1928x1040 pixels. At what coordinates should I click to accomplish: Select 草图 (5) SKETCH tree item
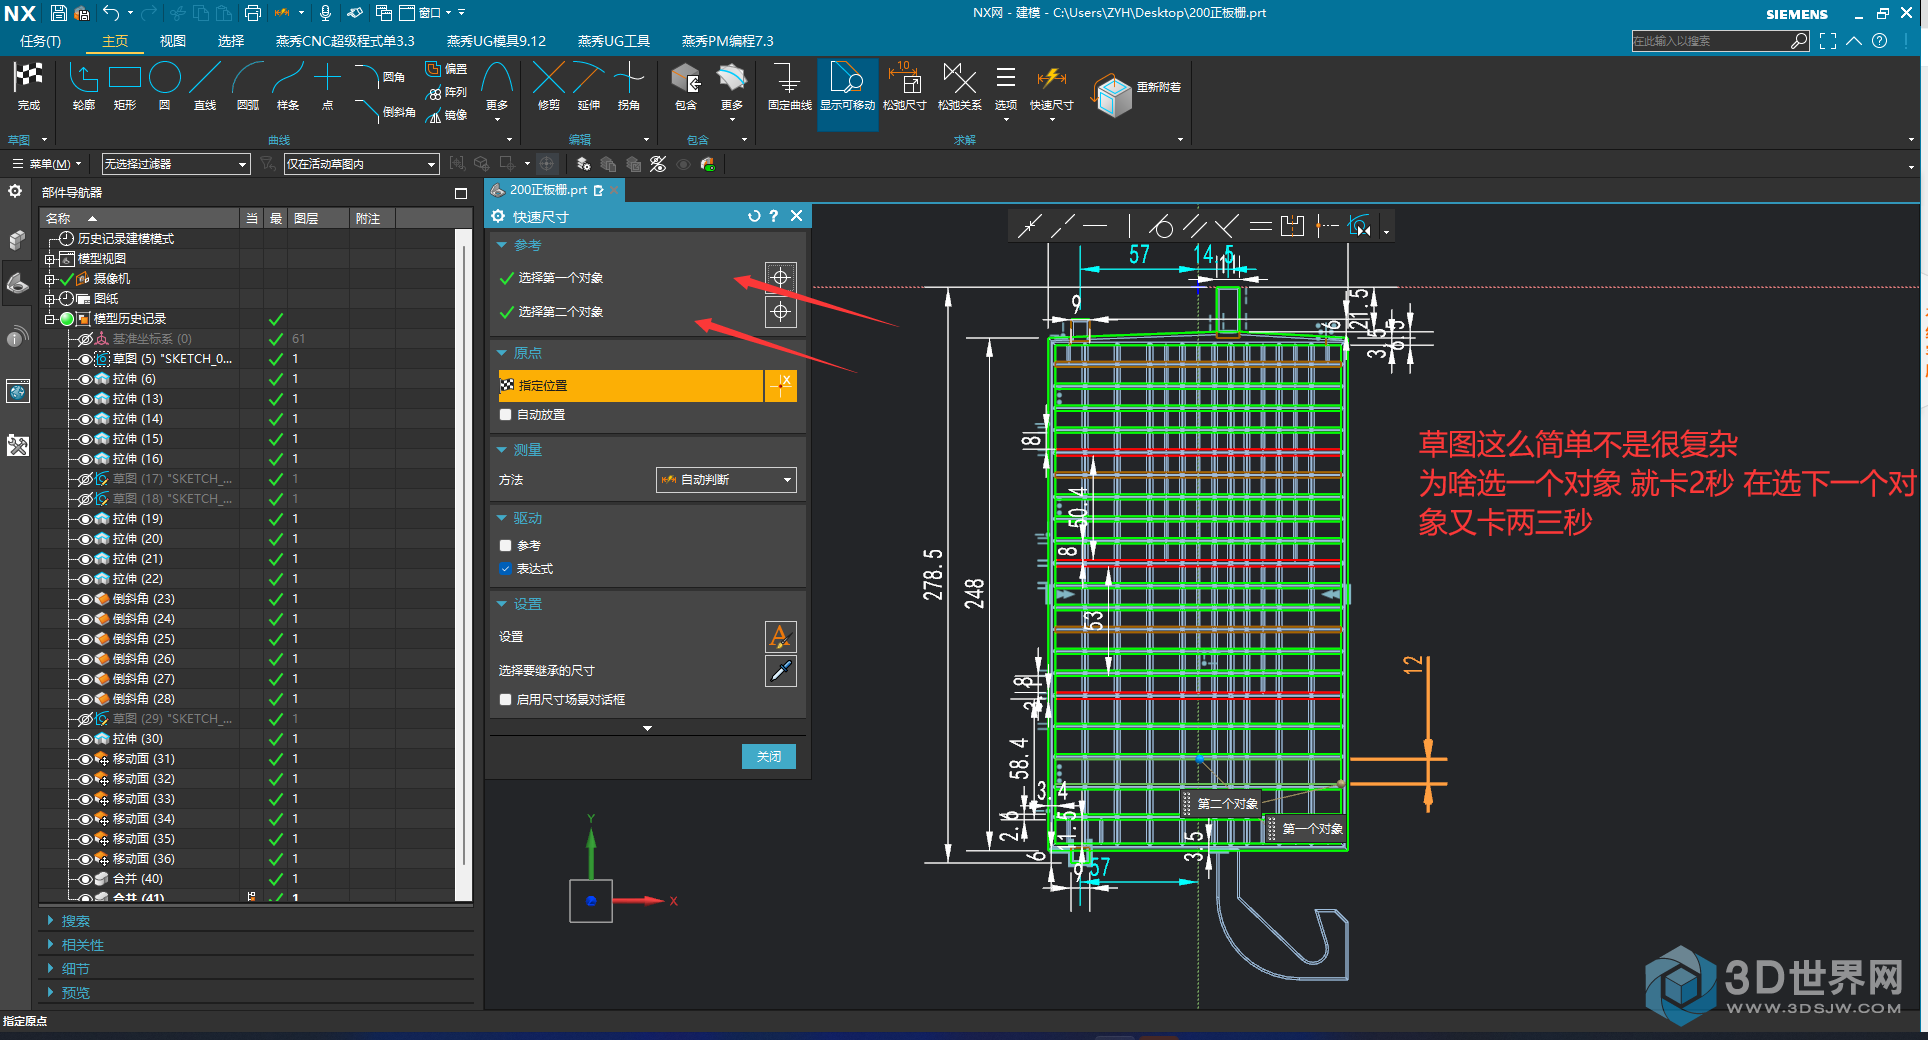(172, 359)
